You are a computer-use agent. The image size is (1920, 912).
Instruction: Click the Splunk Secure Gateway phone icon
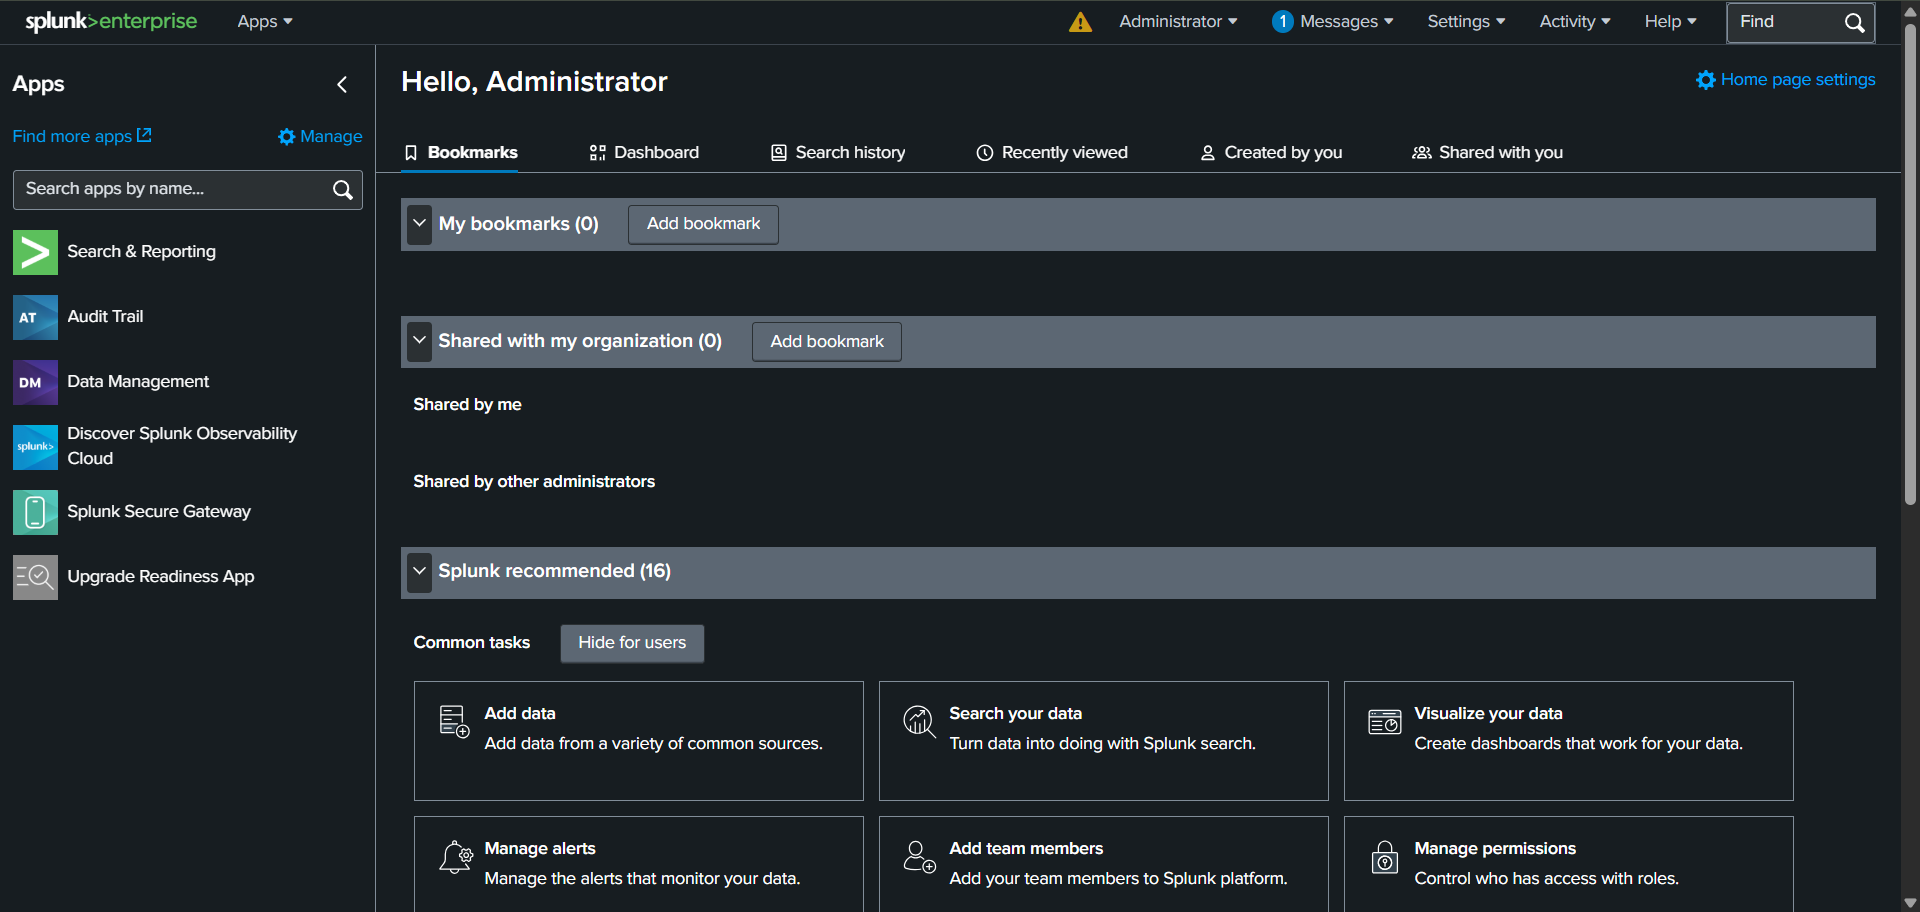click(x=35, y=512)
